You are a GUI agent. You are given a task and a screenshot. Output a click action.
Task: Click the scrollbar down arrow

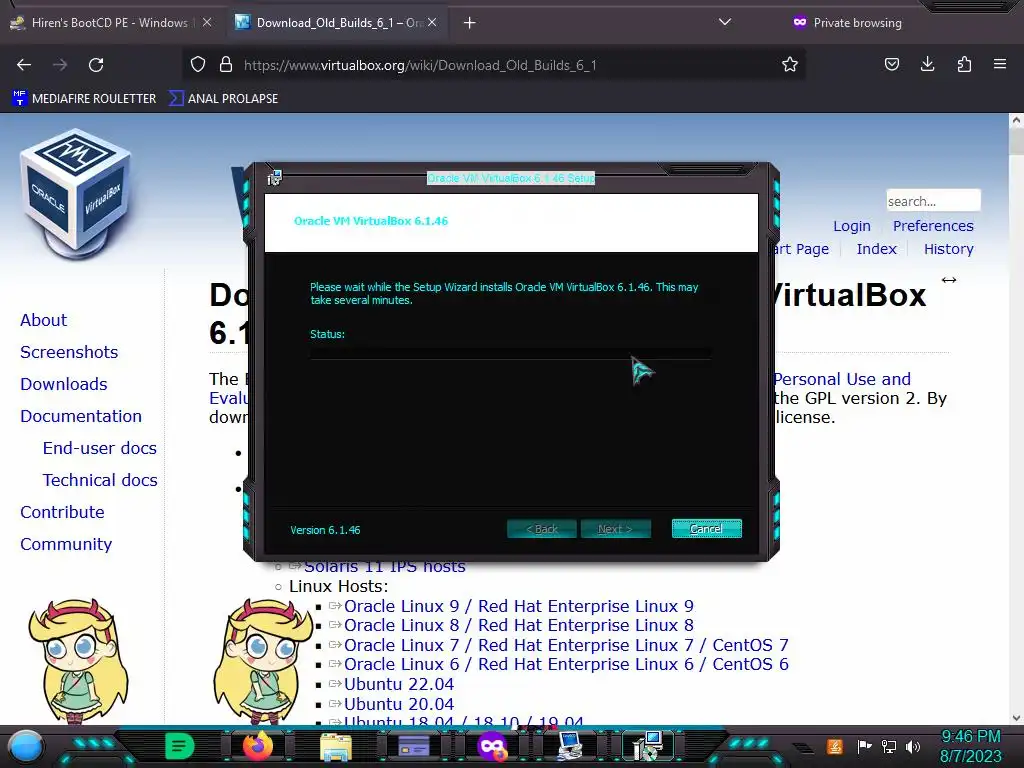tap(1016, 718)
